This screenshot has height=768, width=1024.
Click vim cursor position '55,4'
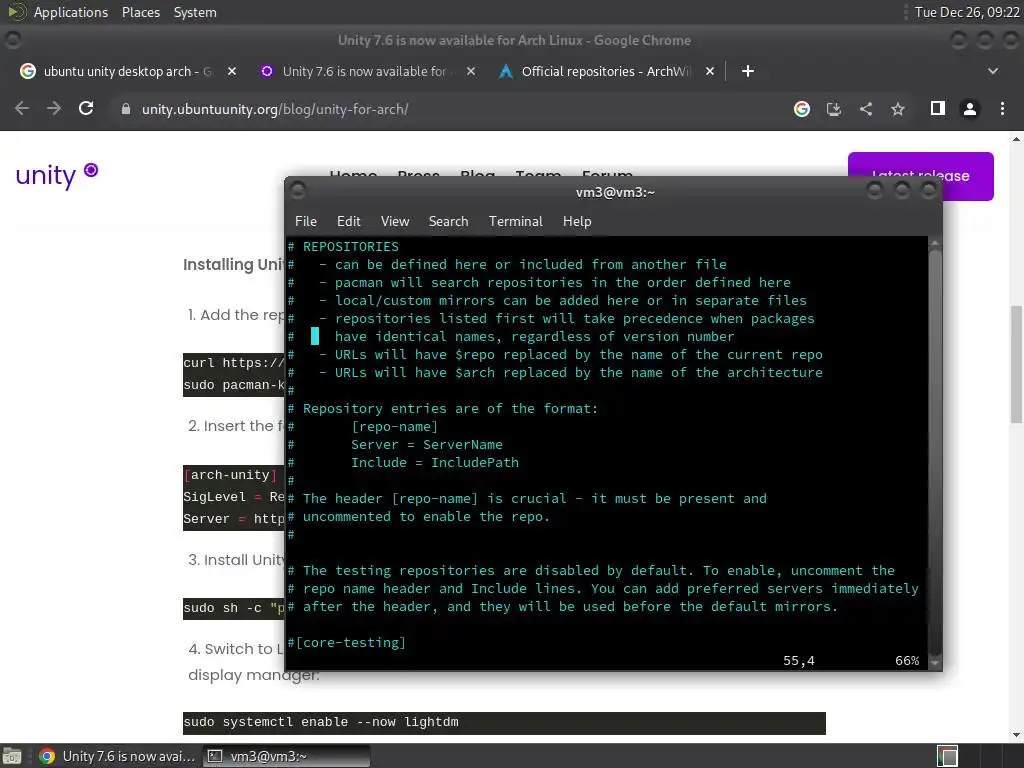point(799,661)
